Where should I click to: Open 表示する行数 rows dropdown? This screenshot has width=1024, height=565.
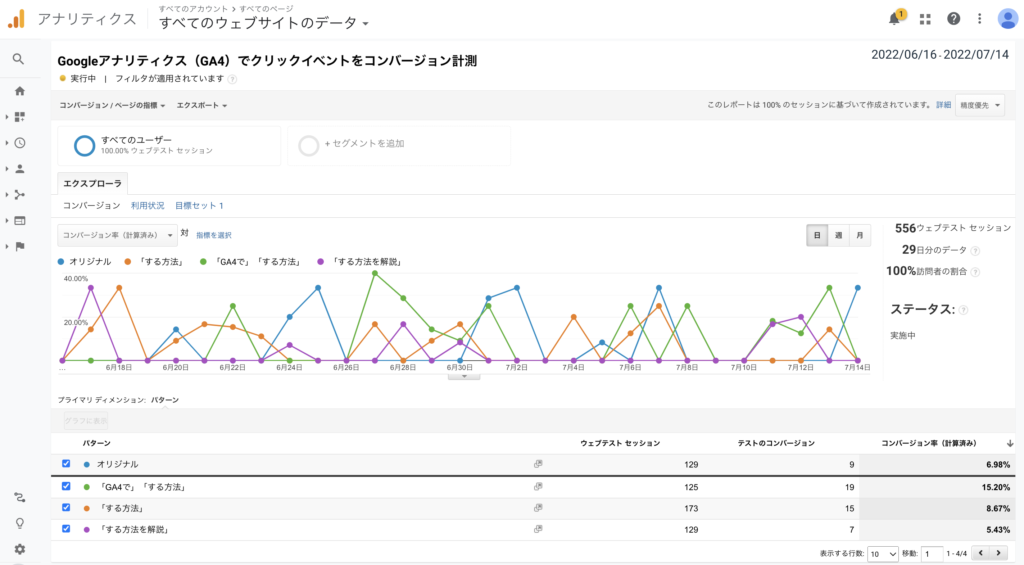coord(882,554)
